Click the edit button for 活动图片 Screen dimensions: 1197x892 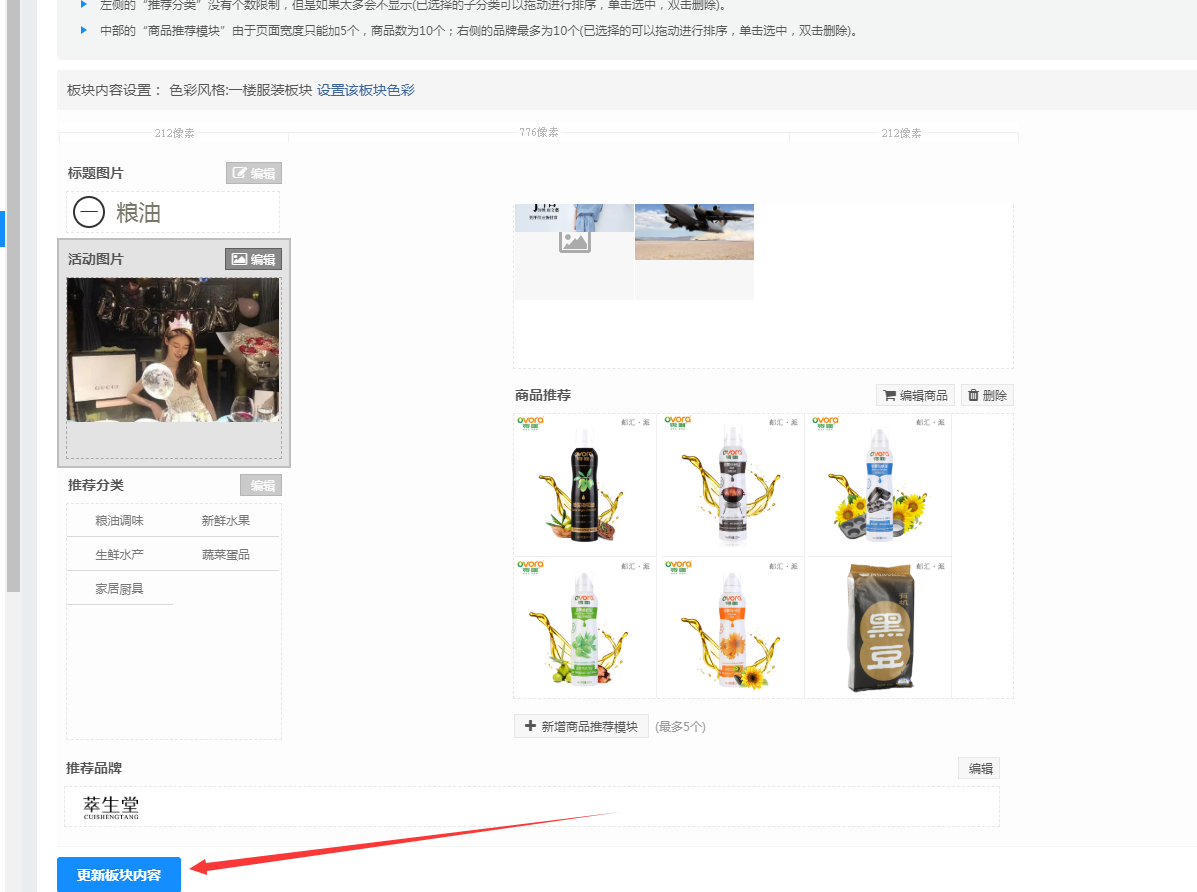[x=253, y=259]
